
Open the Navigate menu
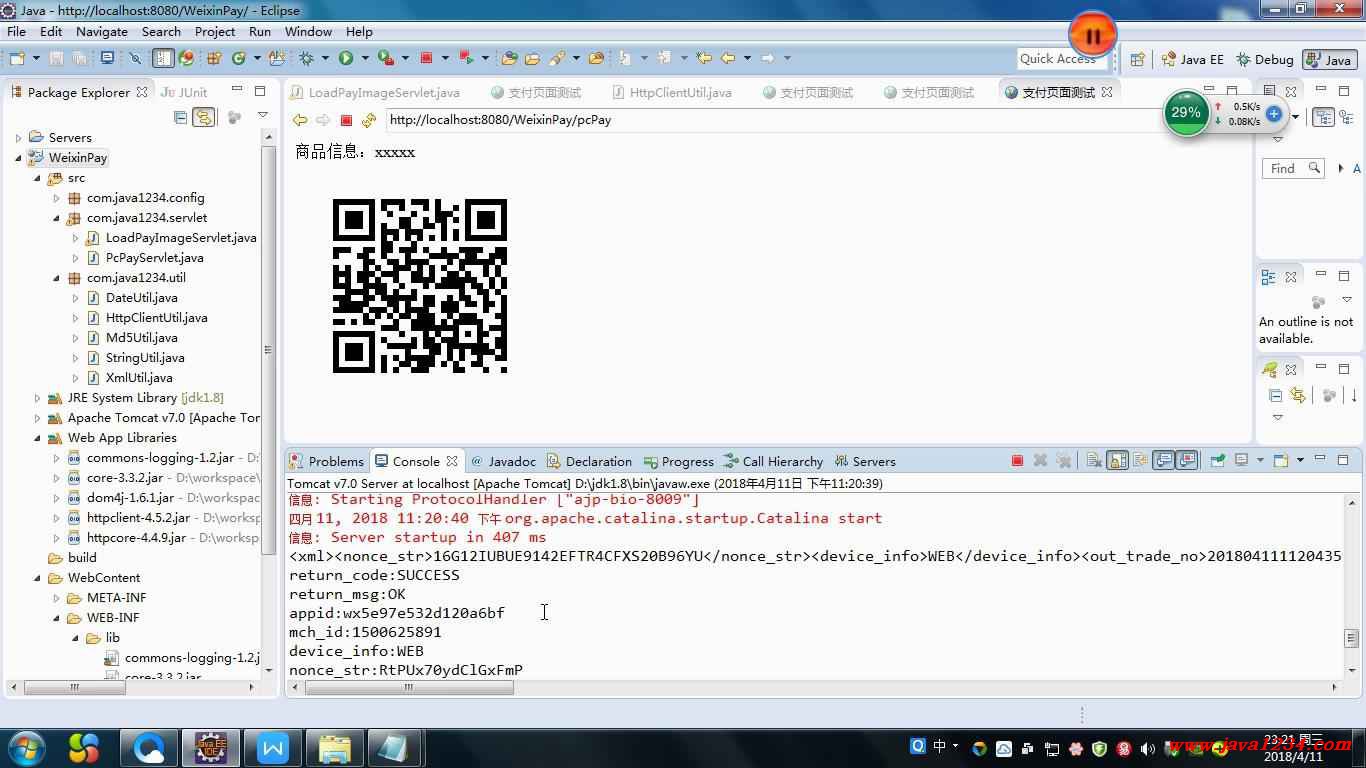[x=102, y=31]
